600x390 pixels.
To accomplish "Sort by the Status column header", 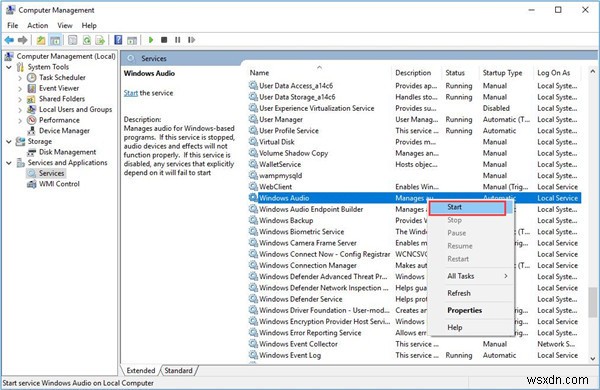I will 460,73.
